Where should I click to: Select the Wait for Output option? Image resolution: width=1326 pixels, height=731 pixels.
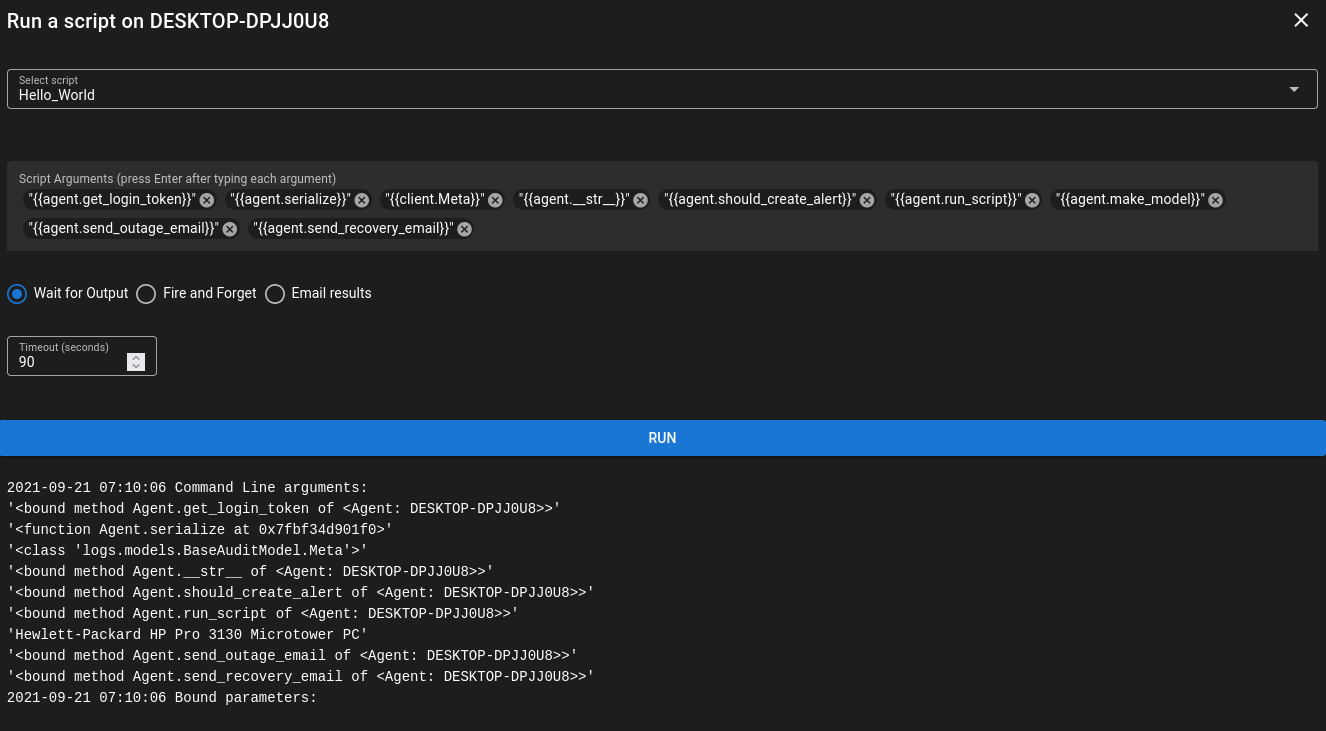tap(17, 293)
